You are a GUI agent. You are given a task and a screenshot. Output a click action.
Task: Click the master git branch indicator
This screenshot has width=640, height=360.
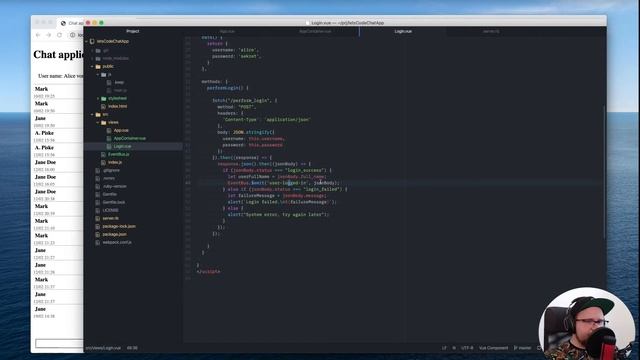pos(523,348)
